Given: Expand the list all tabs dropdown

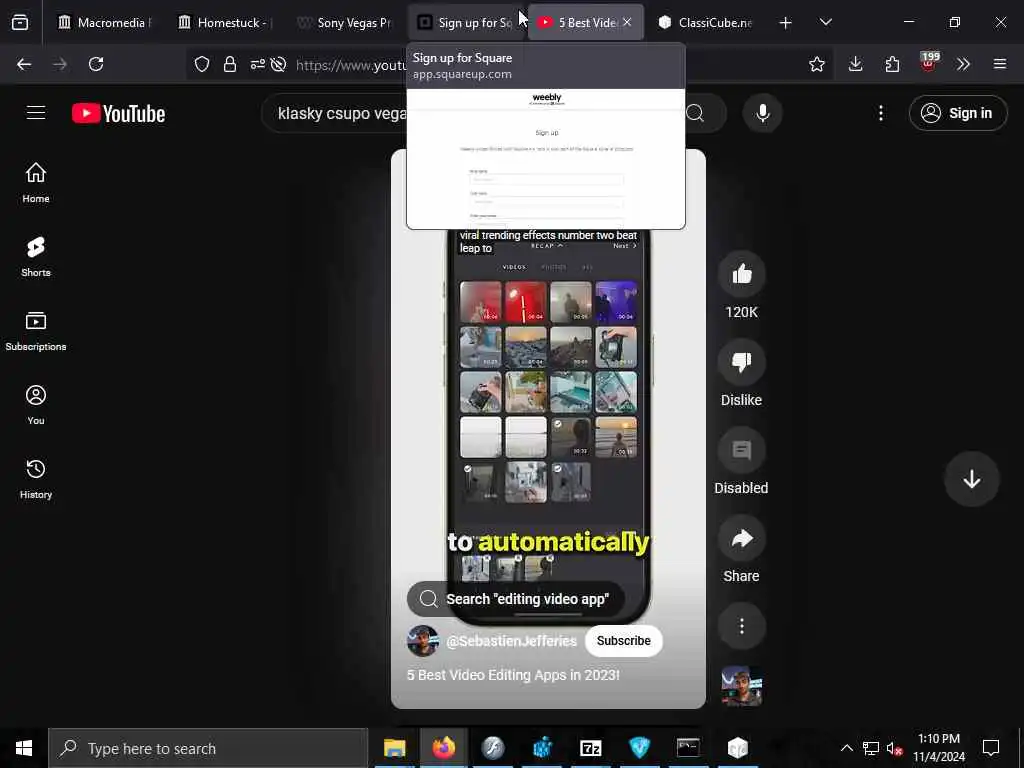Looking at the screenshot, I should pos(825,22).
